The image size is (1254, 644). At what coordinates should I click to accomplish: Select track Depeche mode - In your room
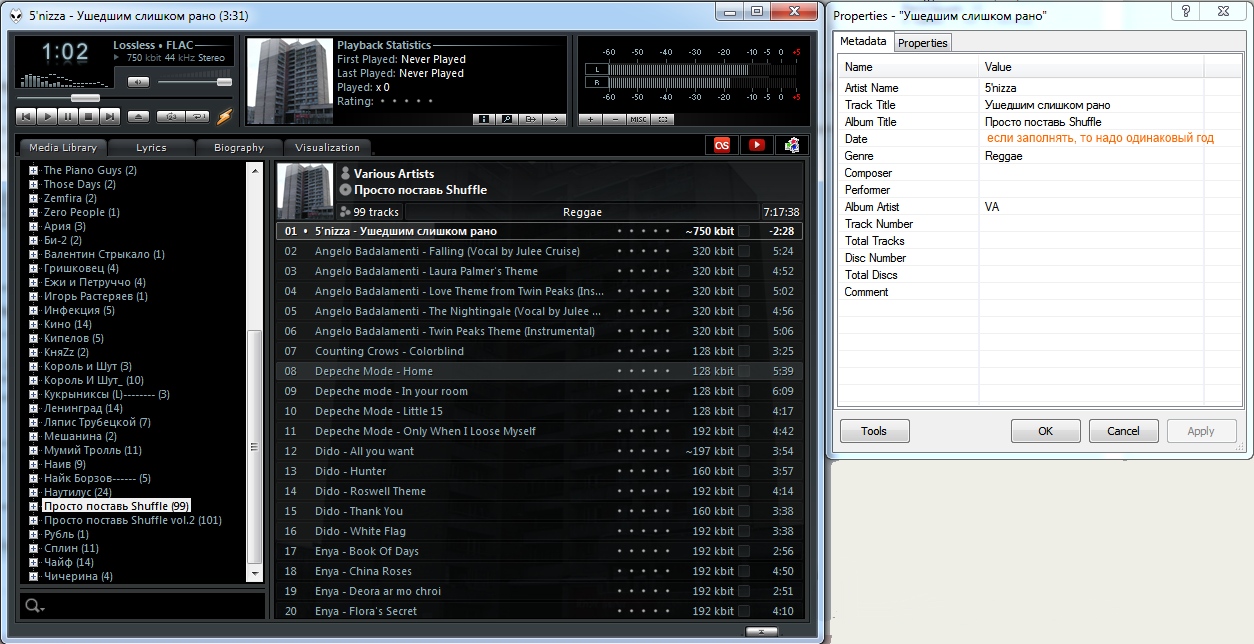[539, 391]
